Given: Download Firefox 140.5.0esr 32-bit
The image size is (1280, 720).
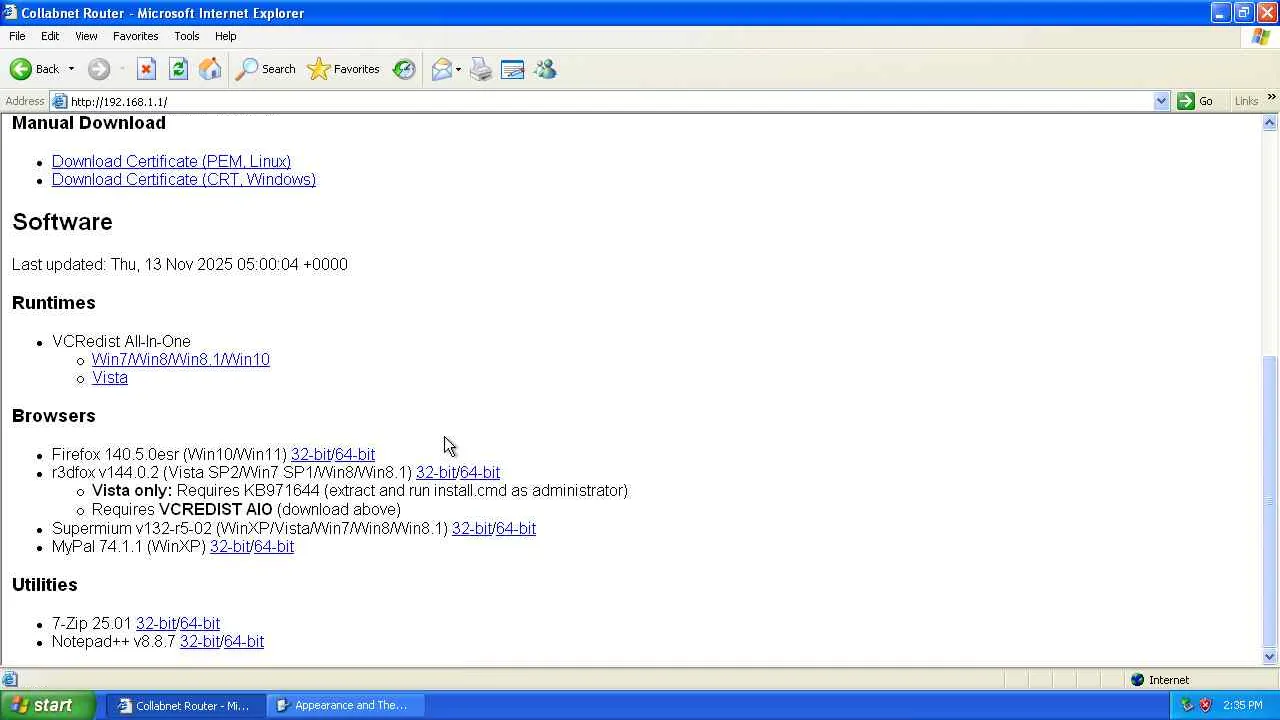Looking at the screenshot, I should (x=311, y=454).
